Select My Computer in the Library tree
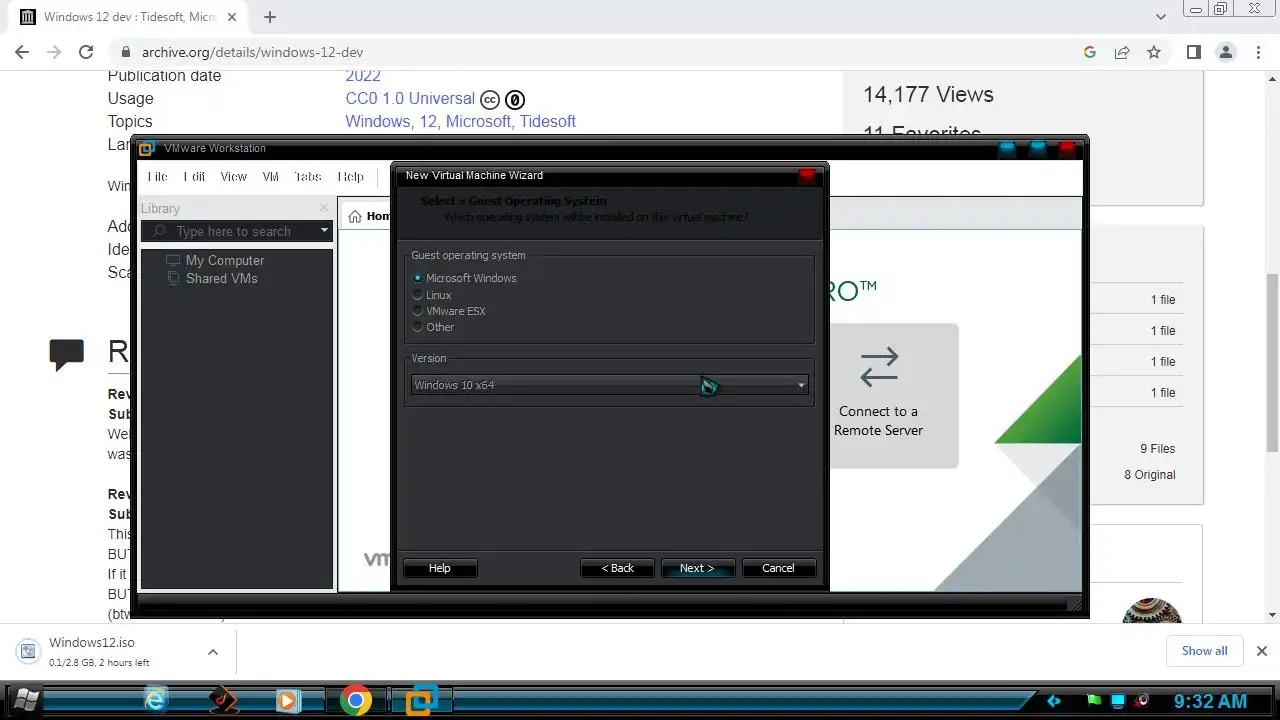Screen dimensions: 1280x720 pos(225,260)
